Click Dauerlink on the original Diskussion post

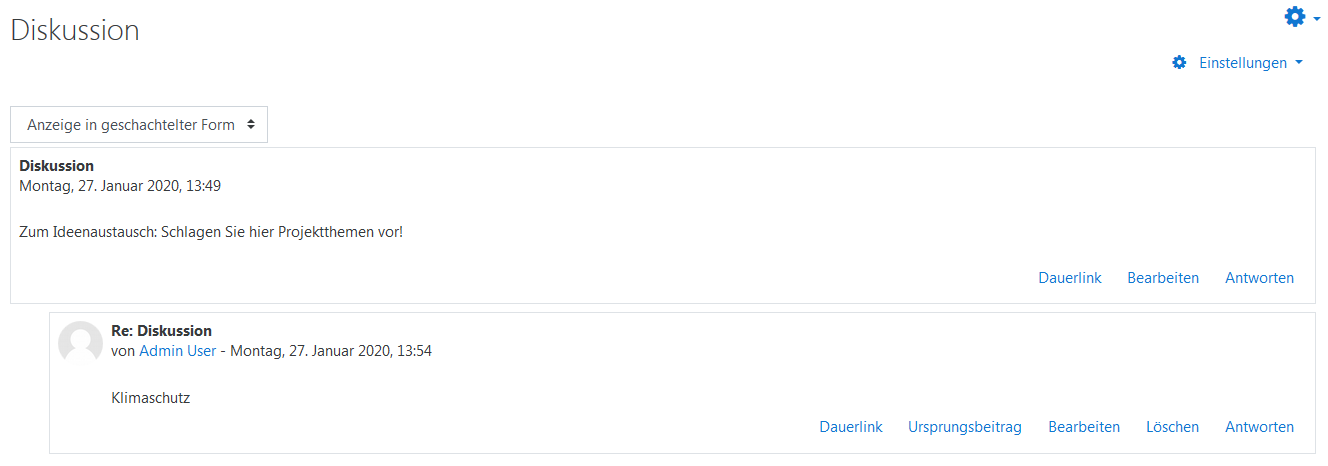click(1070, 278)
